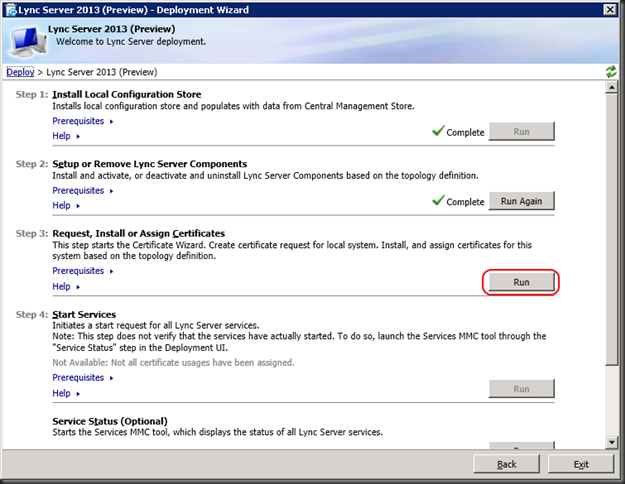Click scrollbar down arrow
625x484 pixels.
tap(611, 442)
